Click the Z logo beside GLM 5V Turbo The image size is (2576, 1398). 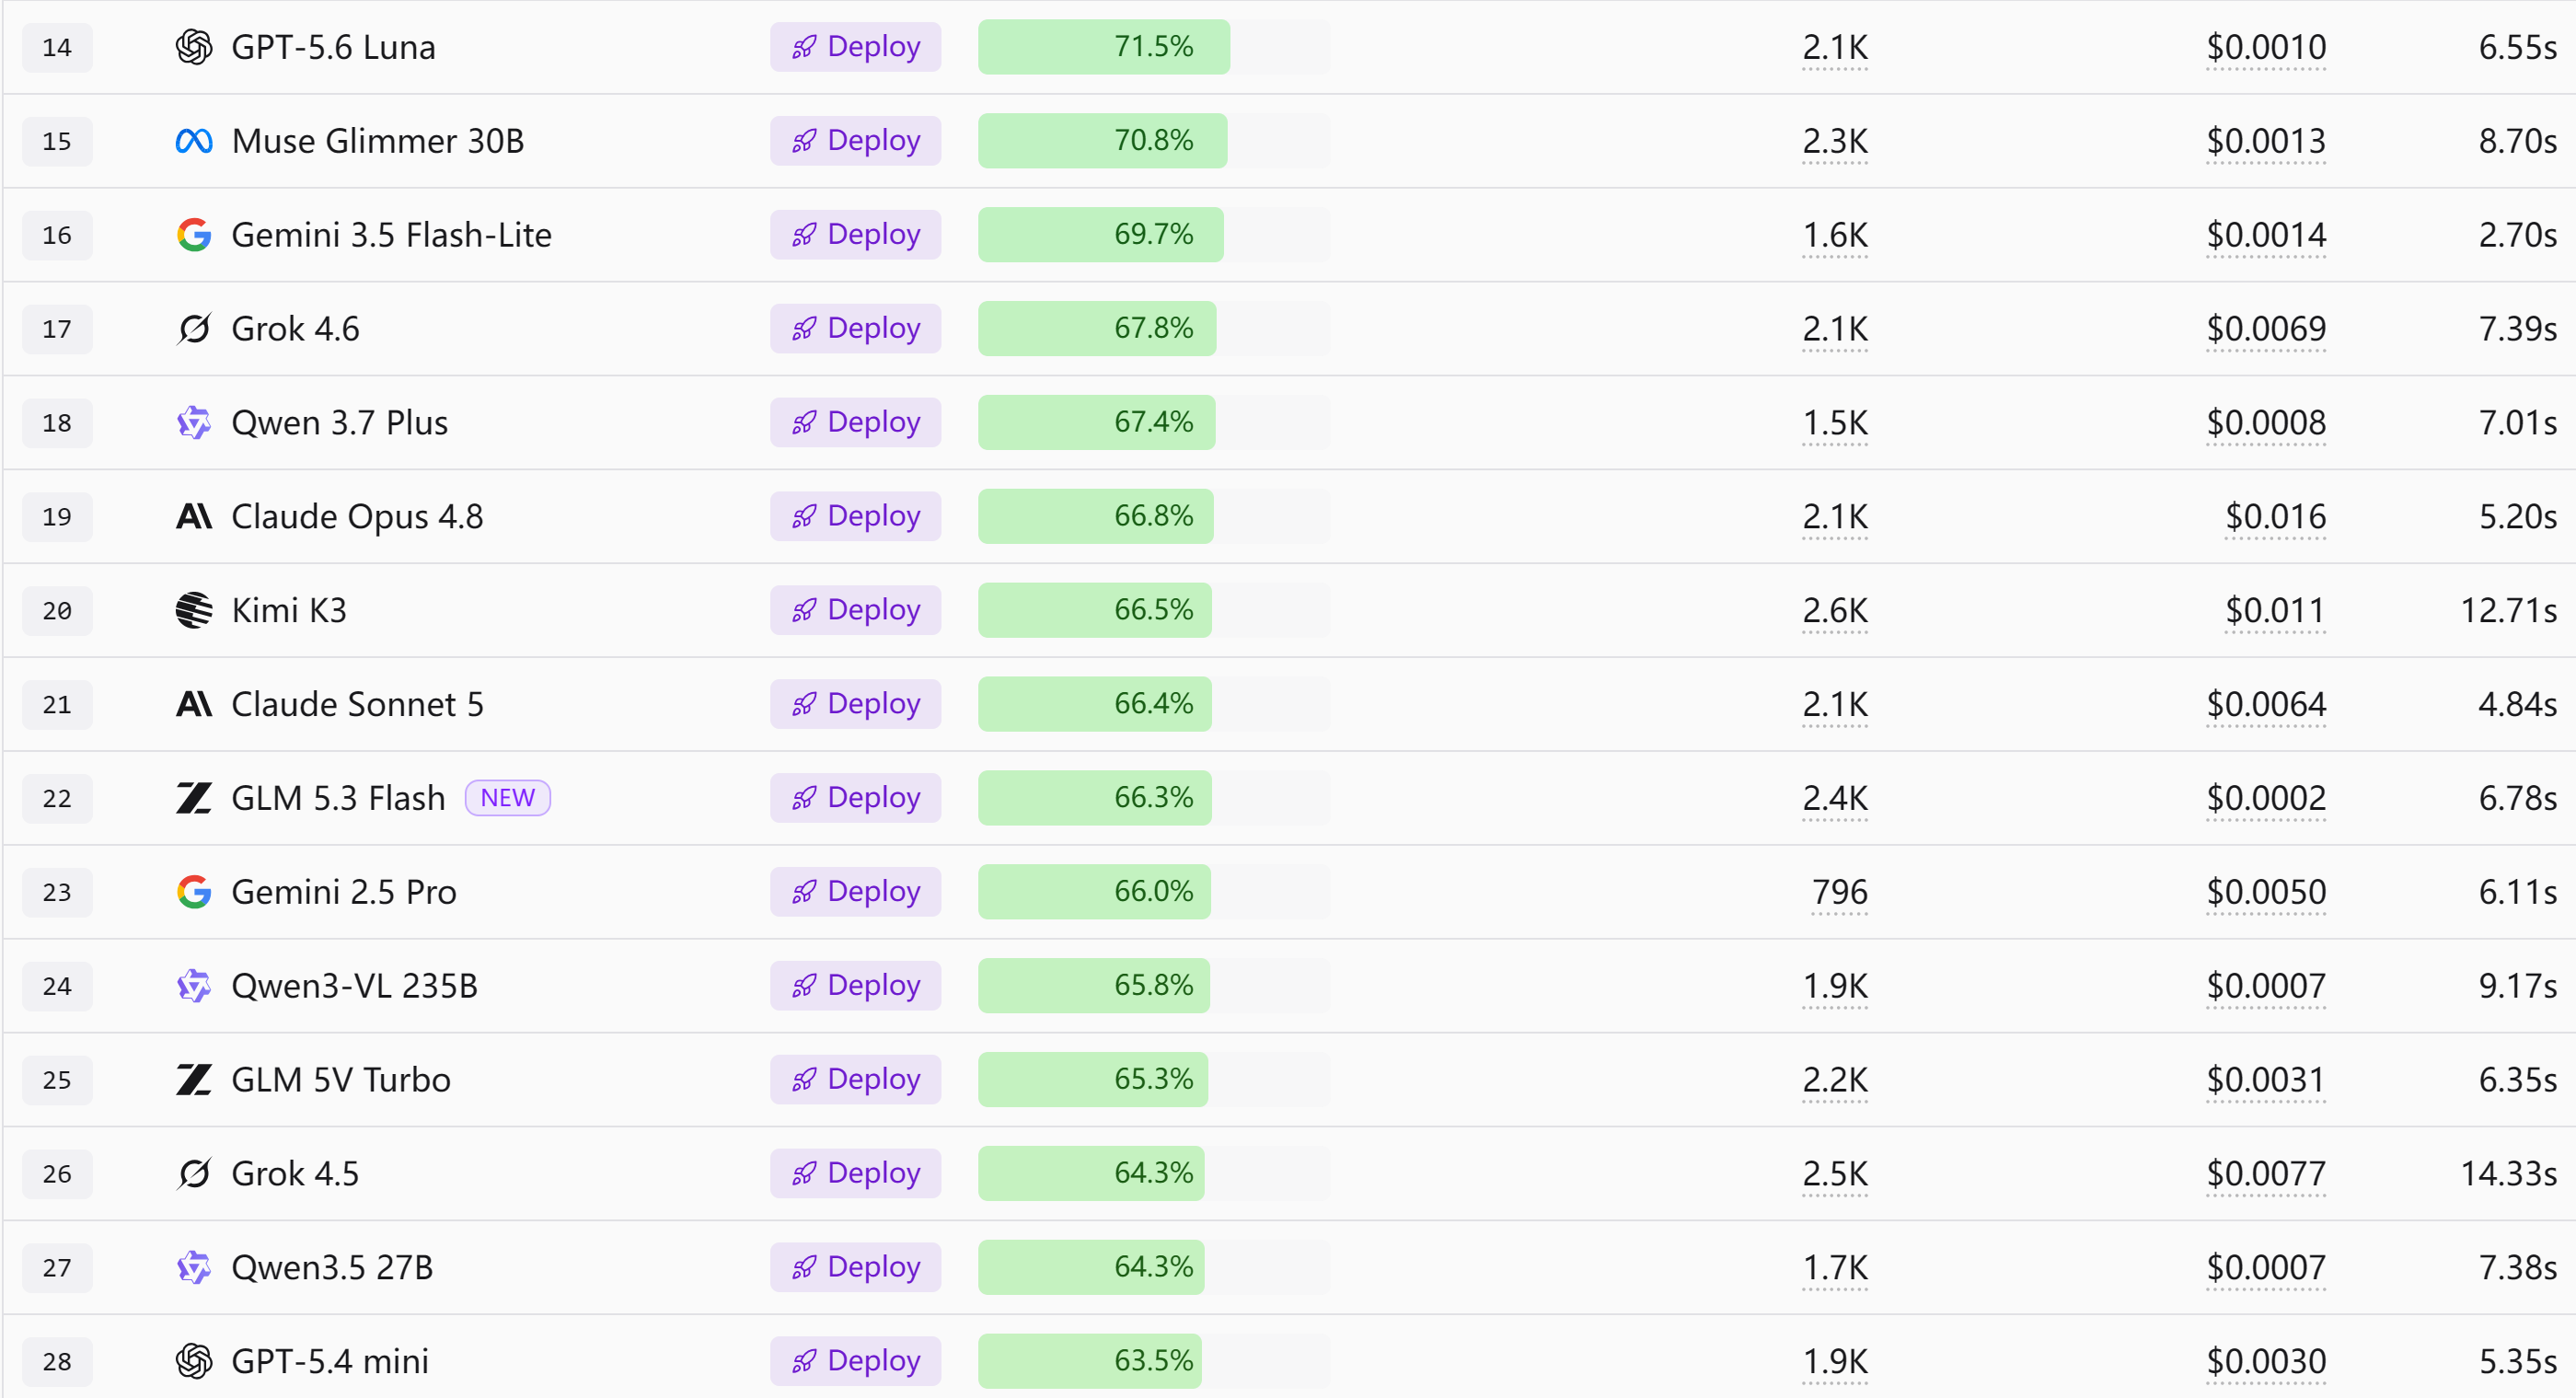point(194,1080)
